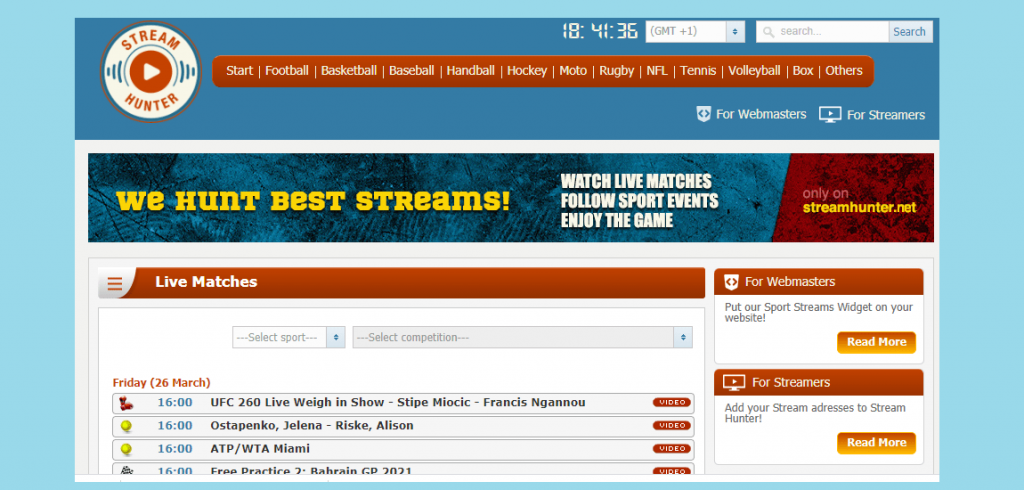Follow the For Streamers header link

click(x=886, y=115)
